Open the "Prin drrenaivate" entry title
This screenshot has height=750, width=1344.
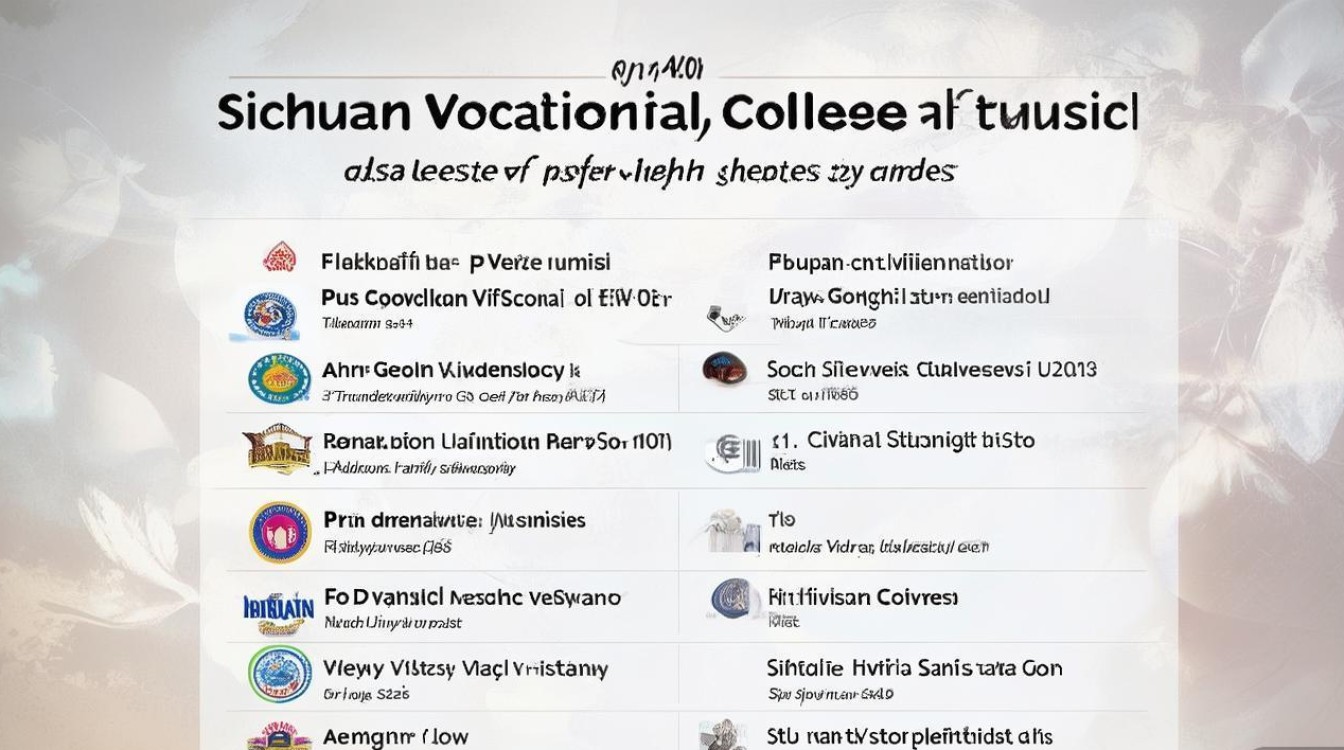[x=454, y=520]
